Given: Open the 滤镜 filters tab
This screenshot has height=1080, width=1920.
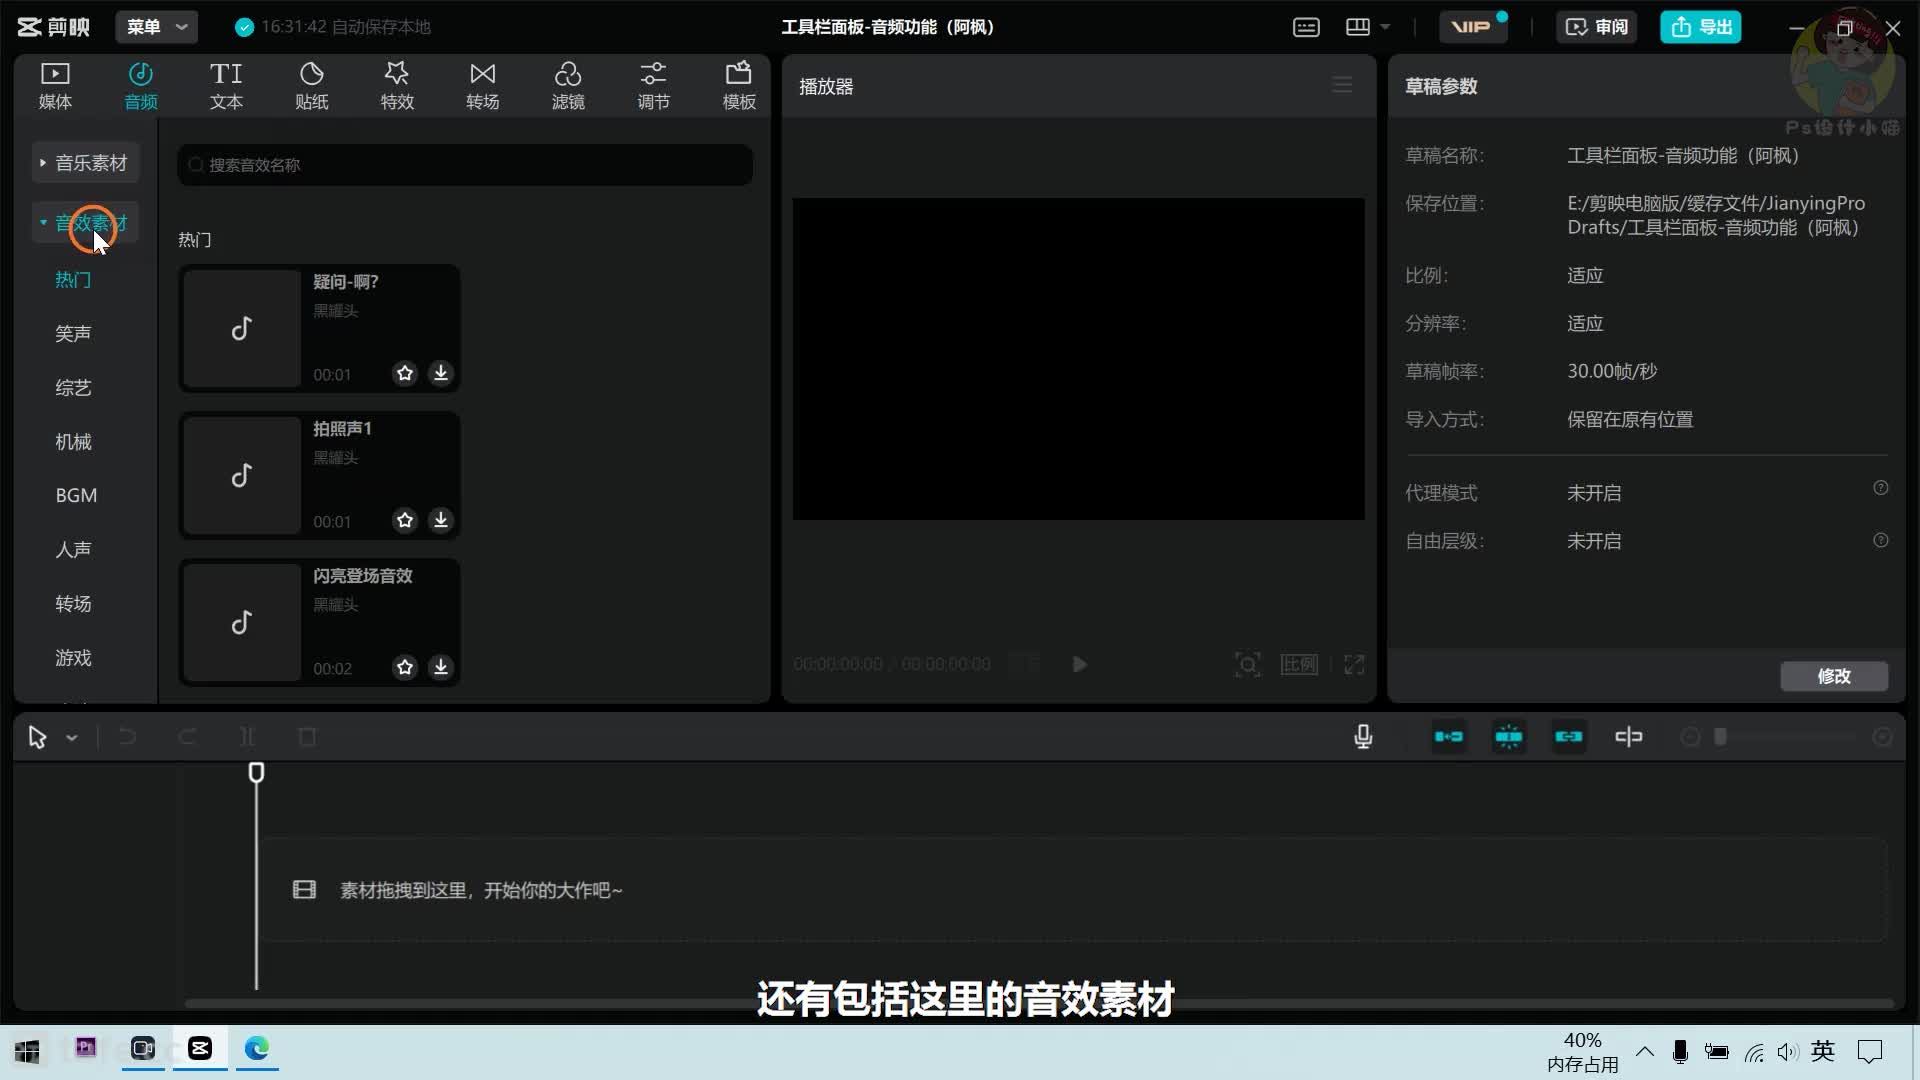Looking at the screenshot, I should pos(568,85).
